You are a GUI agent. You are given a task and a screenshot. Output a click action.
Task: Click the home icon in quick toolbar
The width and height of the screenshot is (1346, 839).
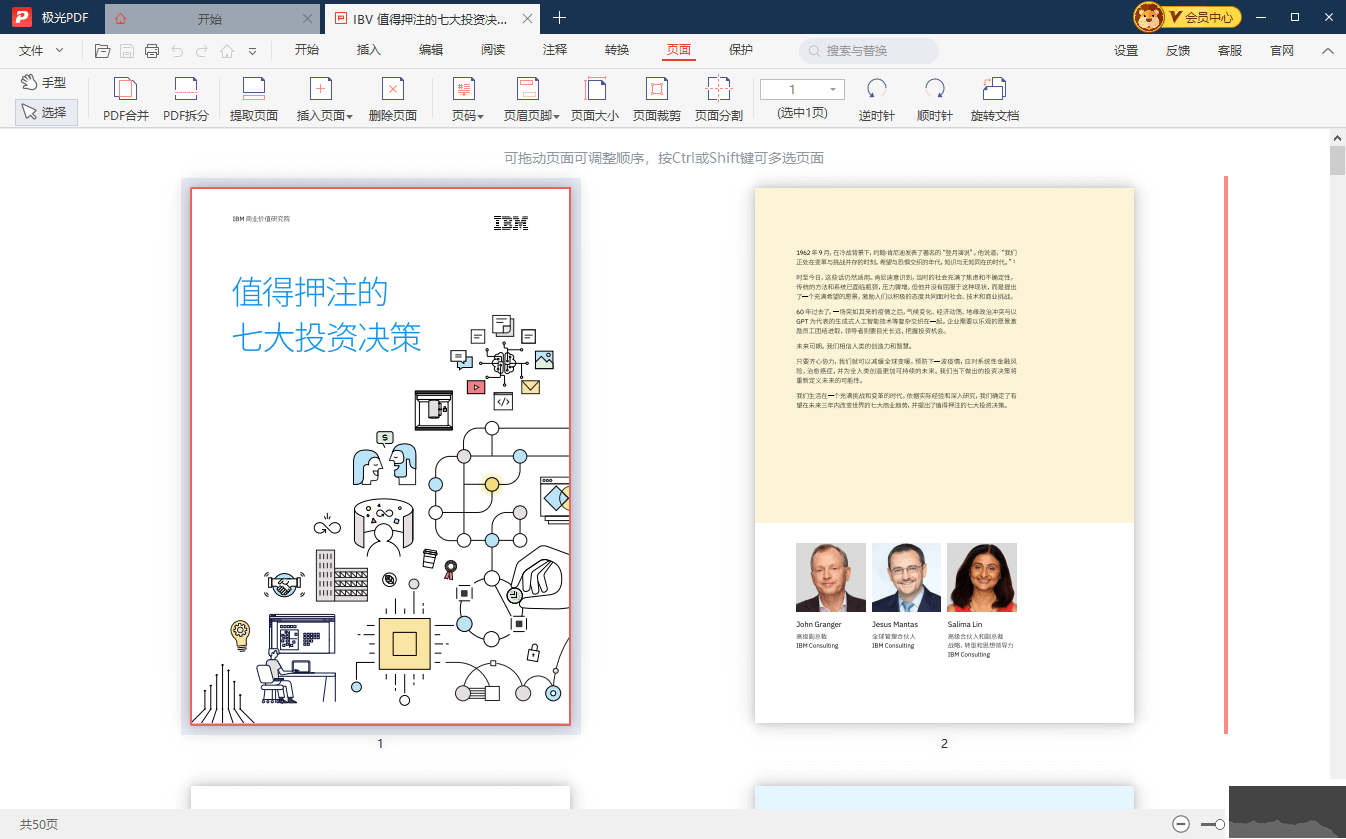pos(227,51)
